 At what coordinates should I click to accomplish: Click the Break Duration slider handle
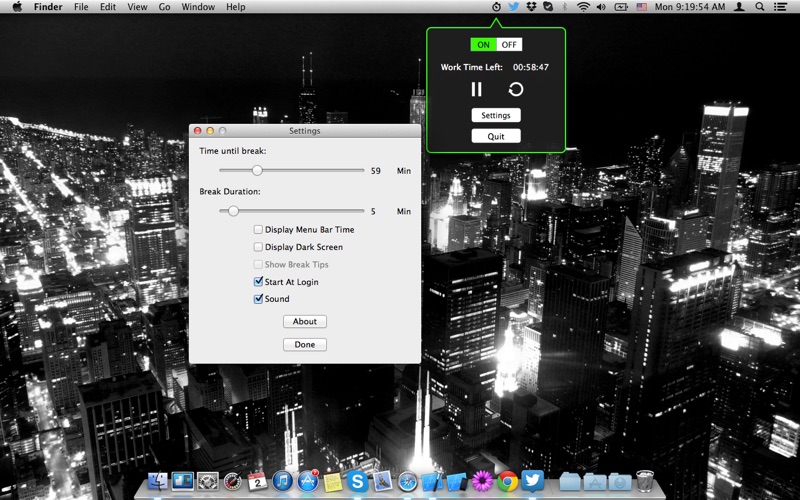pos(233,211)
